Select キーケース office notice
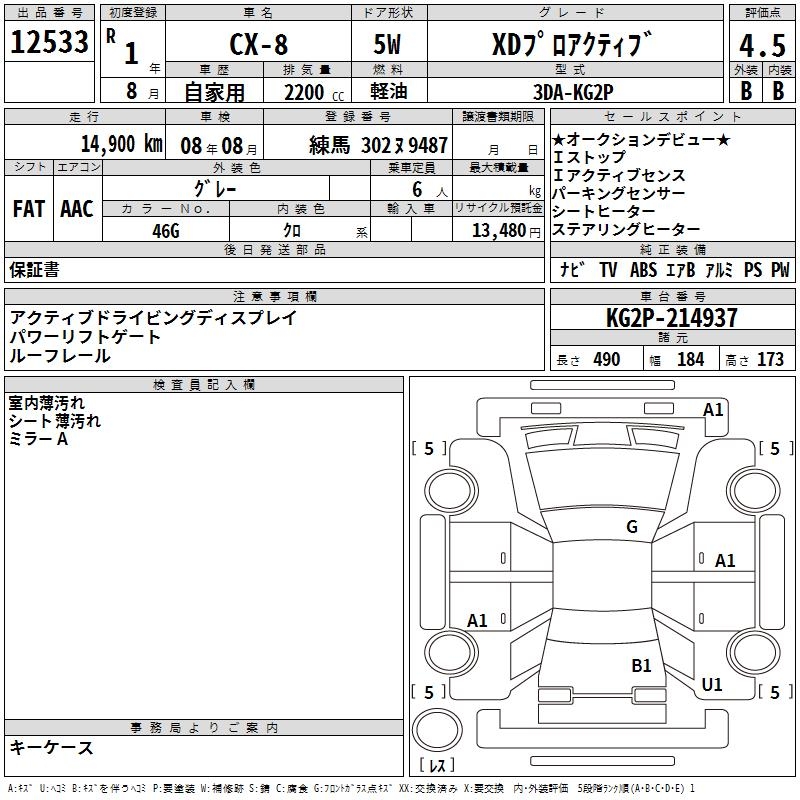This screenshot has height=800, width=800. click(x=52, y=747)
